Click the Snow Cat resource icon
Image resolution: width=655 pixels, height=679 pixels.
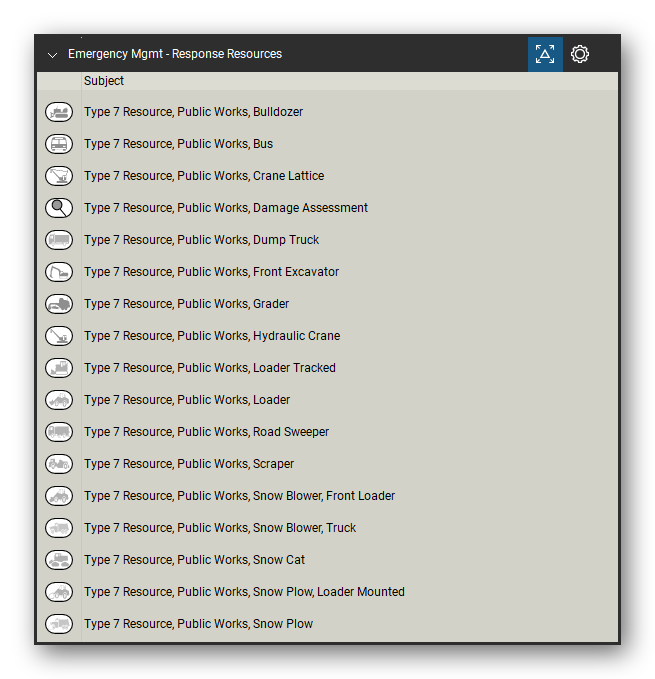pyautogui.click(x=59, y=560)
